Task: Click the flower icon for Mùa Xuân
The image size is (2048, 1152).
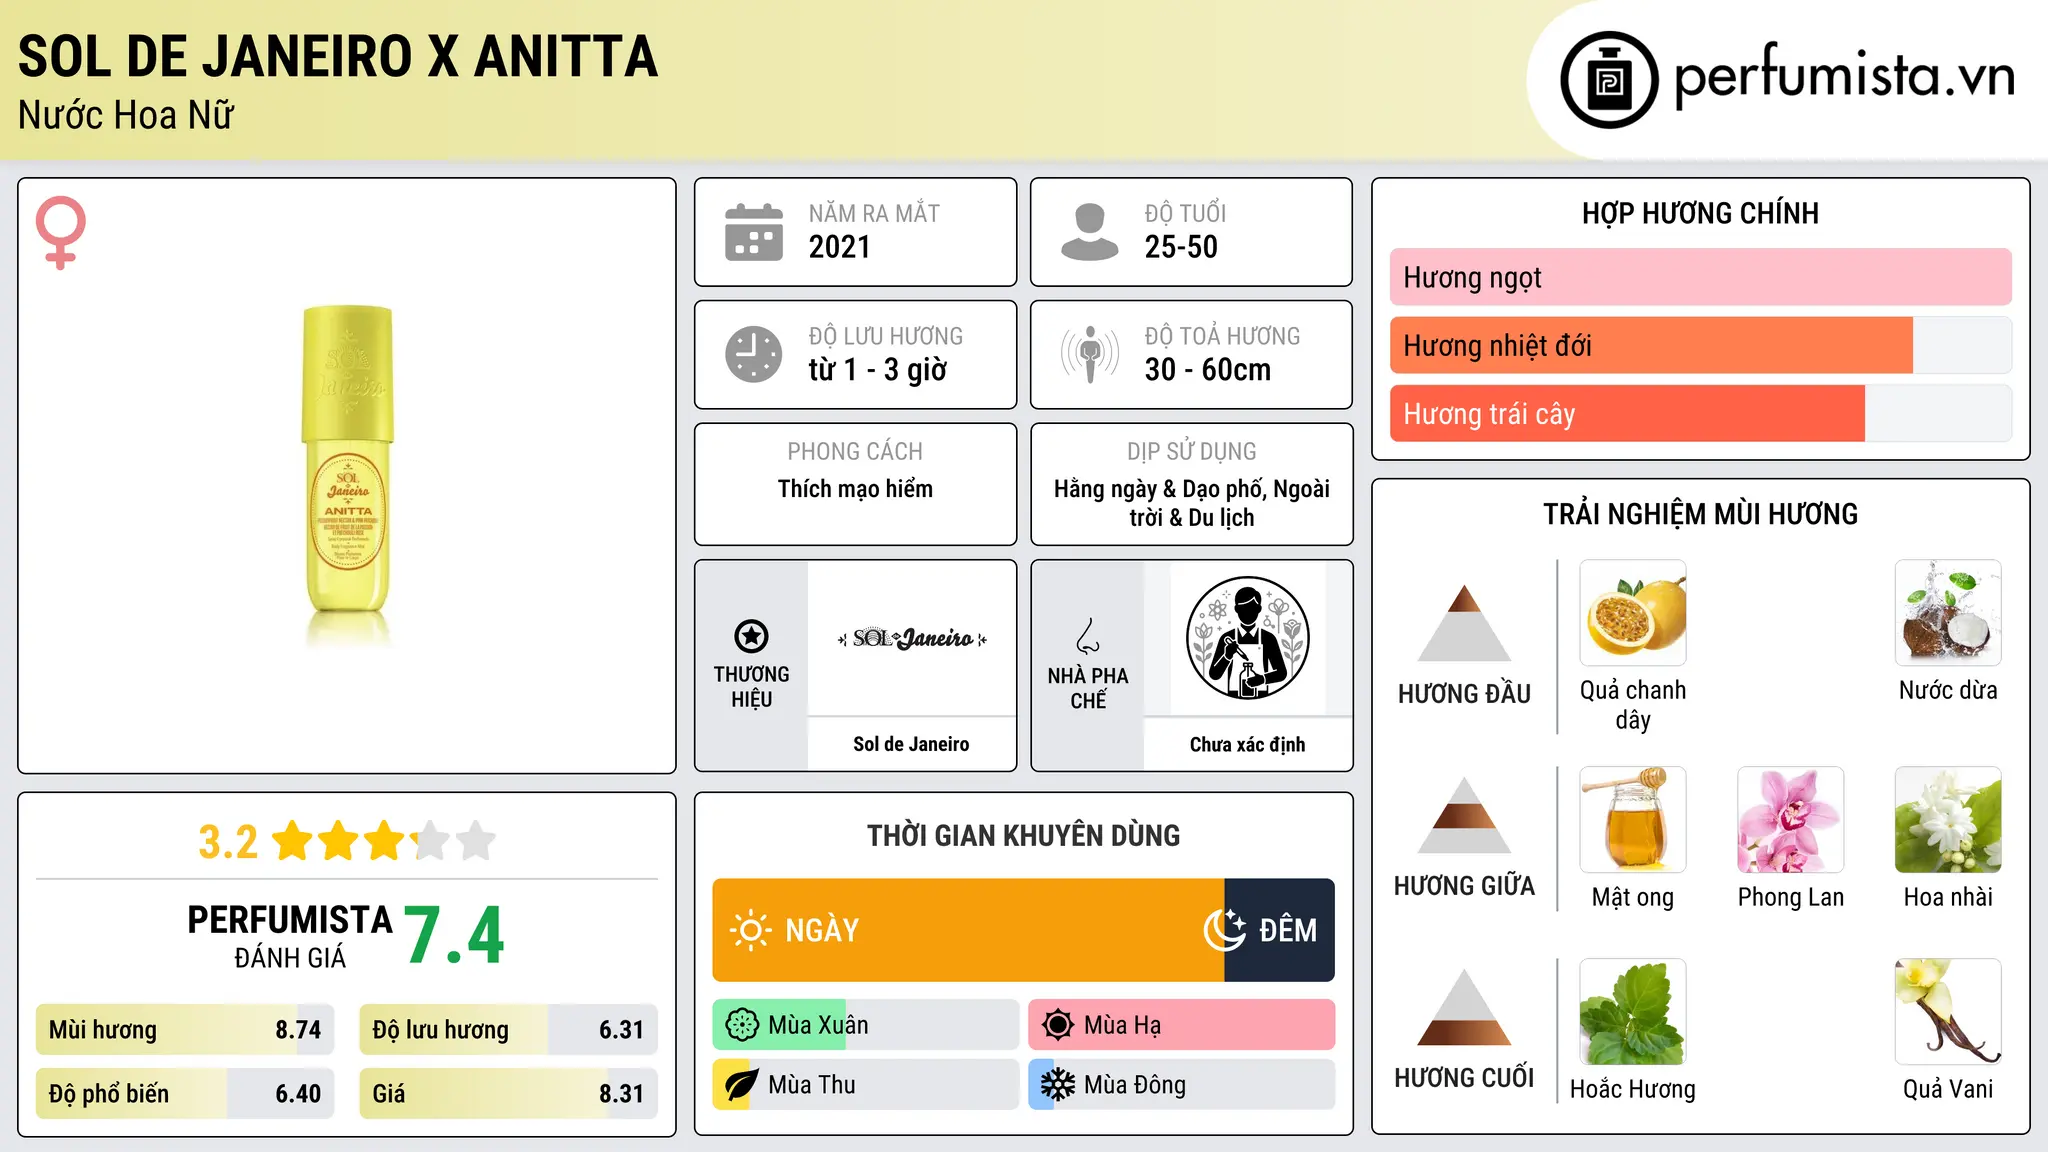Action: (x=742, y=1025)
